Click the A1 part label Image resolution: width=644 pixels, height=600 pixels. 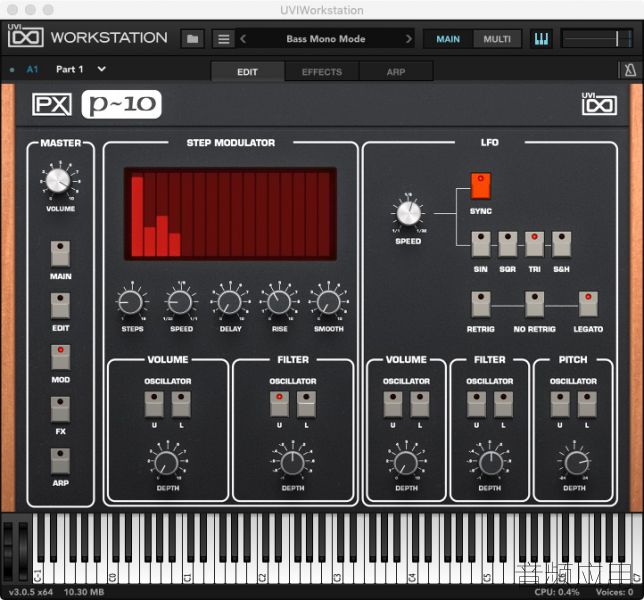32,69
